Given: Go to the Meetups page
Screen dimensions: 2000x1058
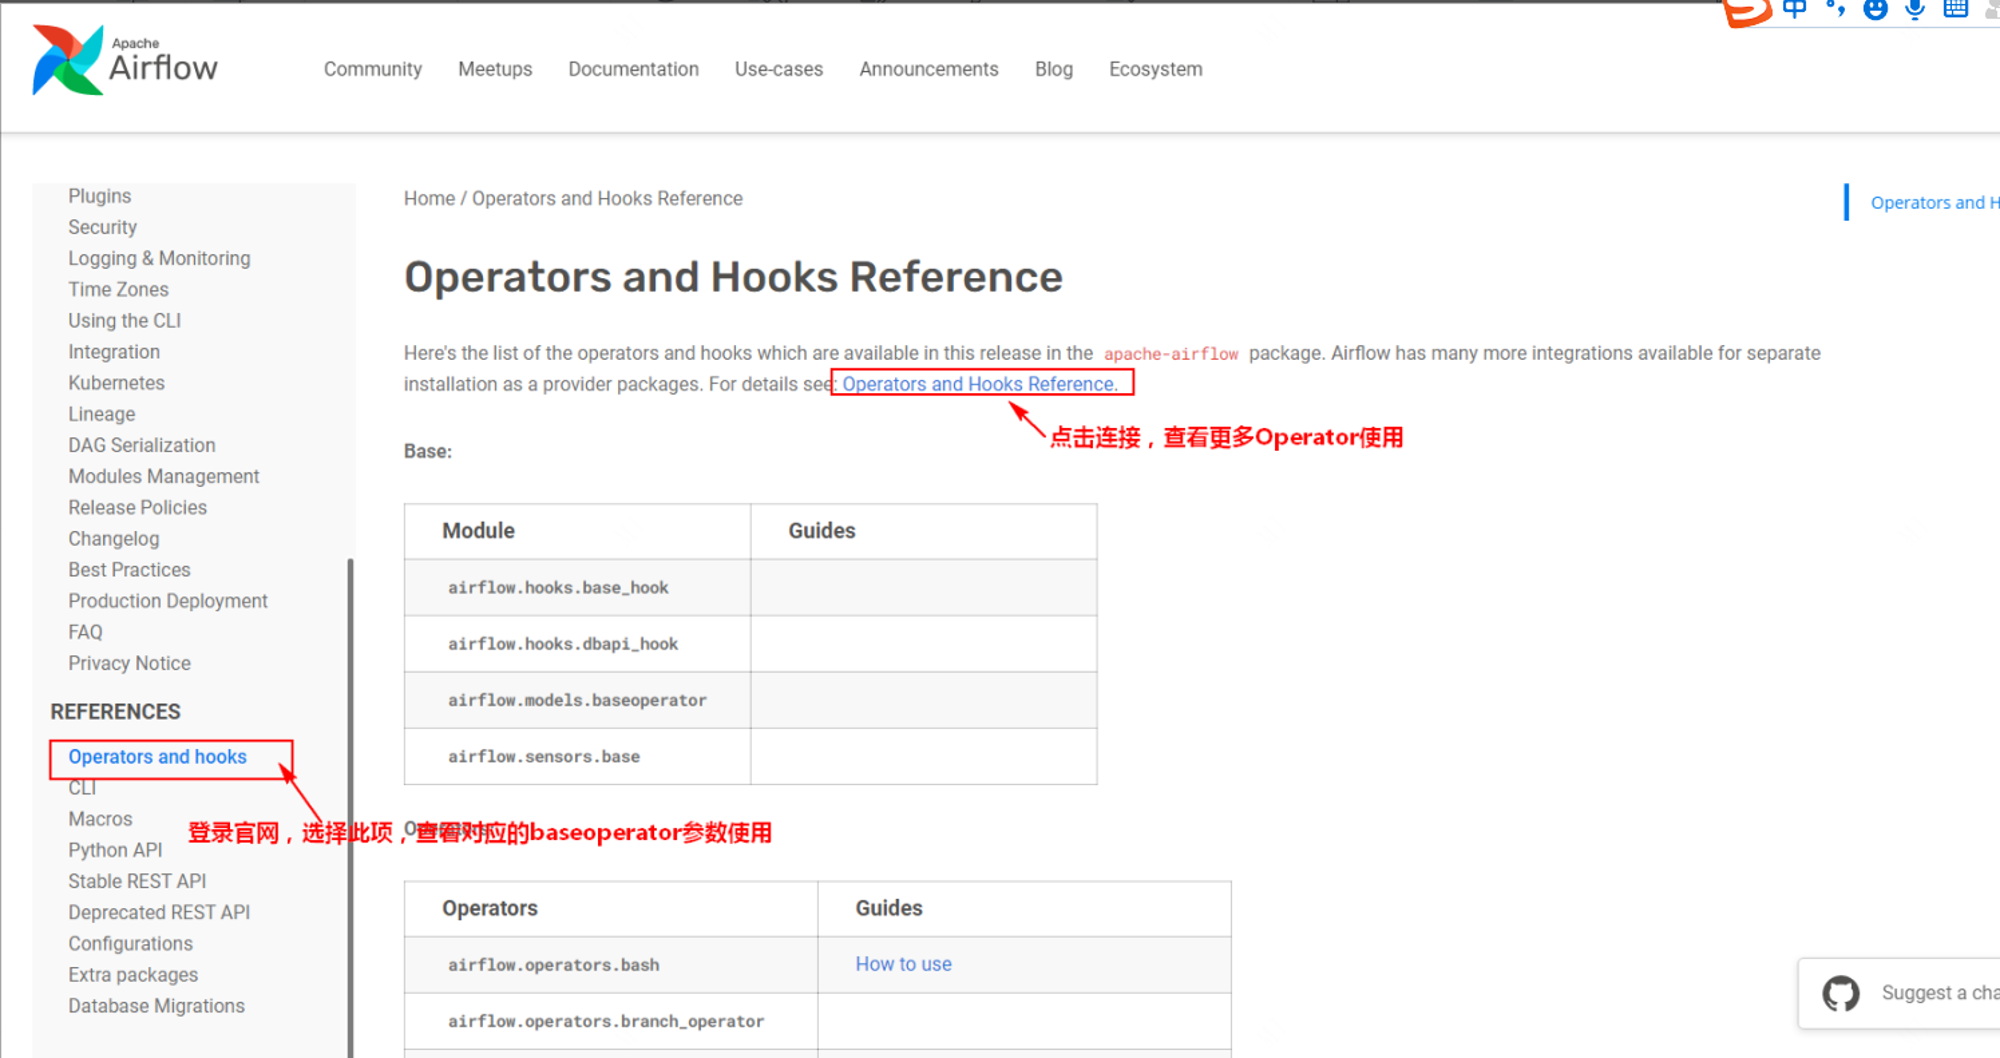Looking at the screenshot, I should pos(495,69).
